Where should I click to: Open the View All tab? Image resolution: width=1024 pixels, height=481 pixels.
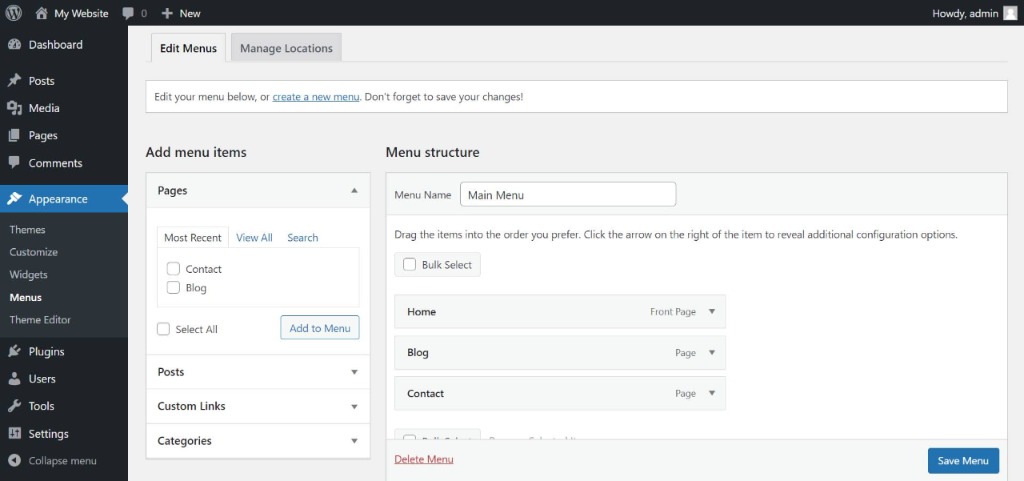point(254,238)
